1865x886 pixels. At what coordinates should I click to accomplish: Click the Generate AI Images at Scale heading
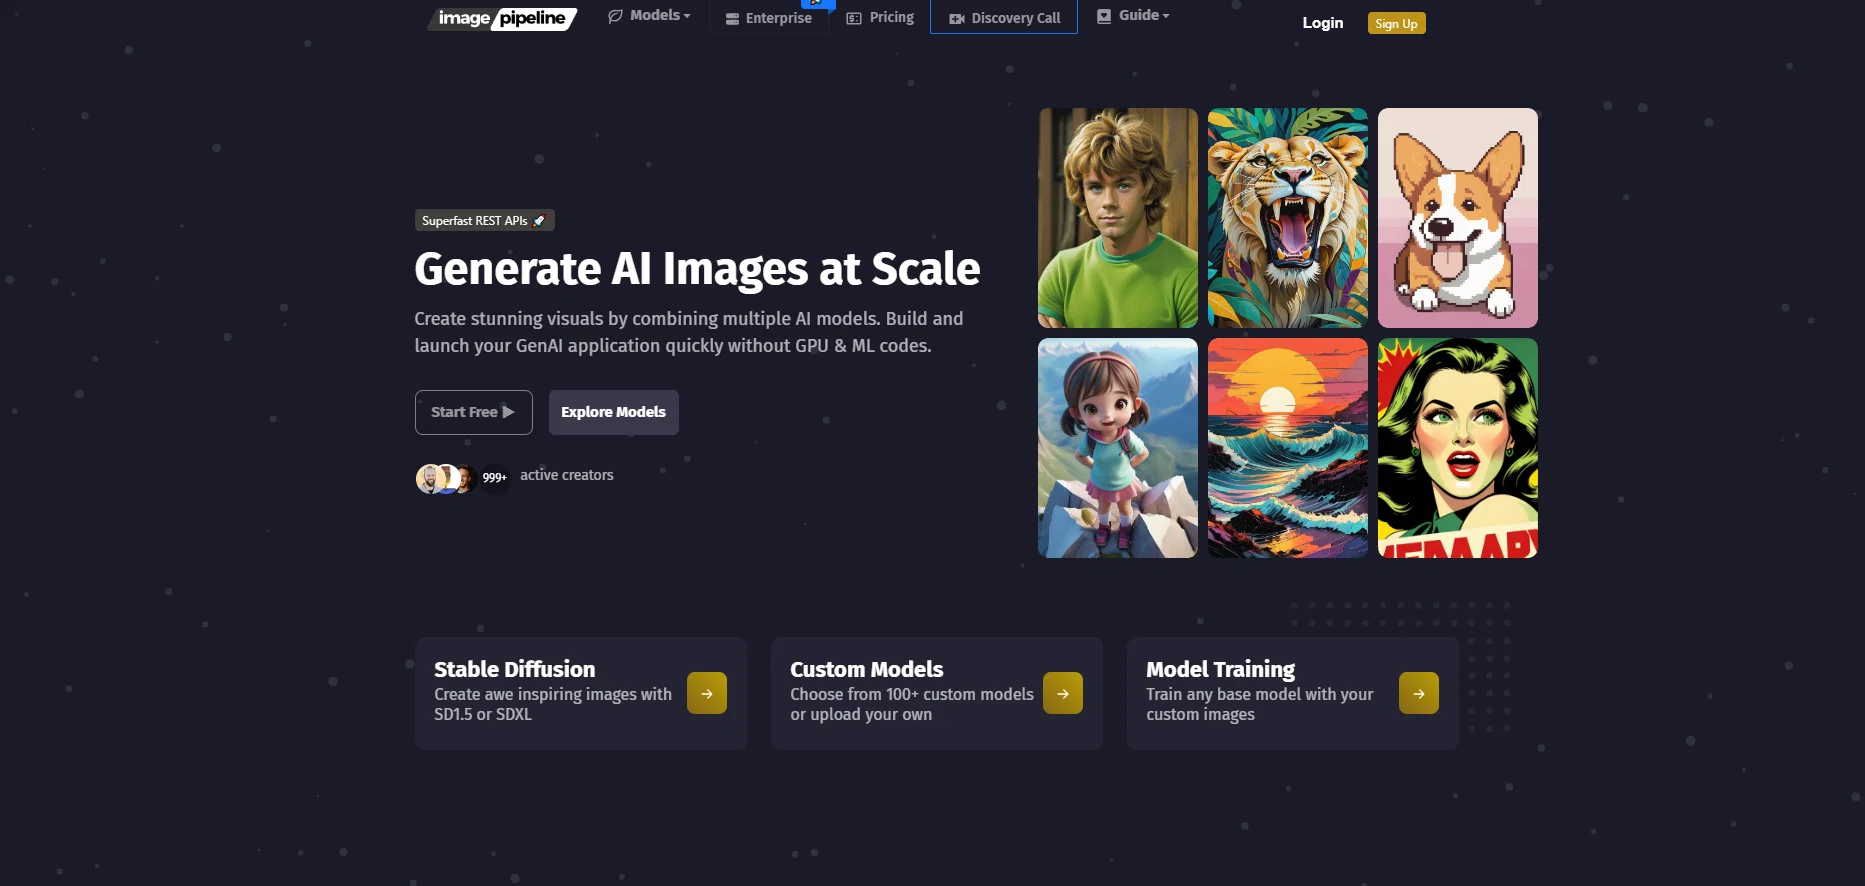[697, 269]
